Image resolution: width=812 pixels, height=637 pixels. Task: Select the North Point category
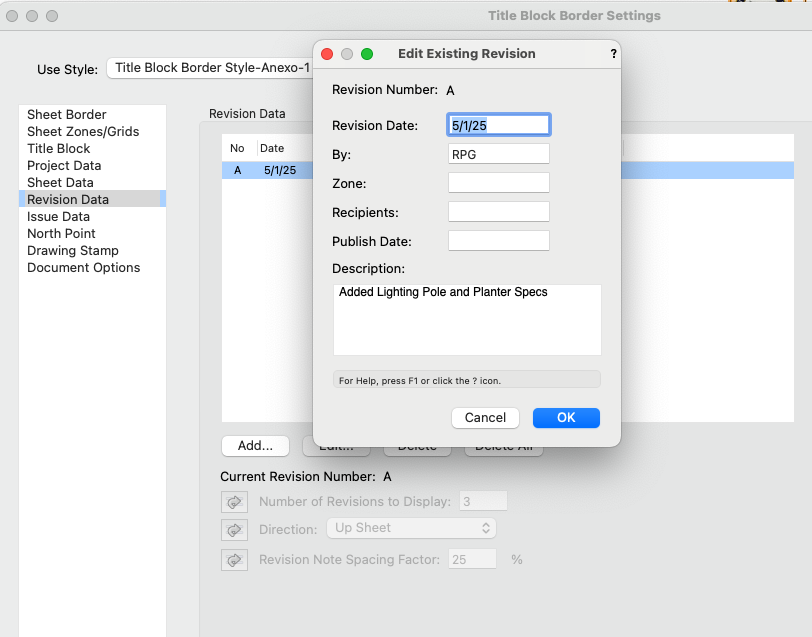tap(59, 233)
